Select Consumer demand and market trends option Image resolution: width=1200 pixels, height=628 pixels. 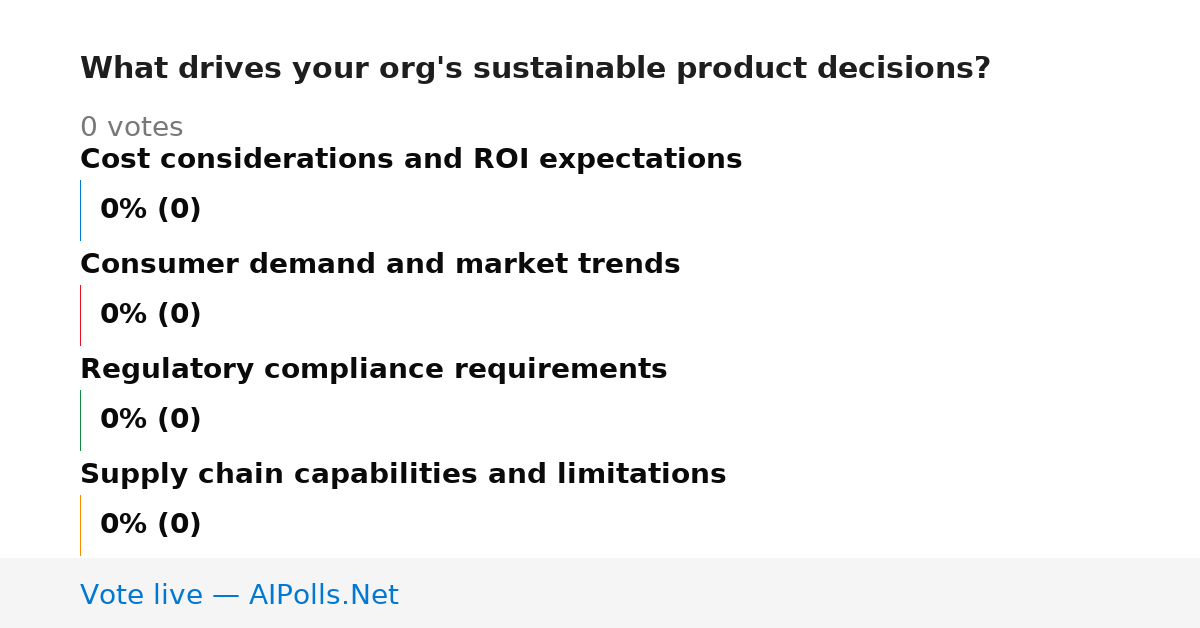coord(380,265)
